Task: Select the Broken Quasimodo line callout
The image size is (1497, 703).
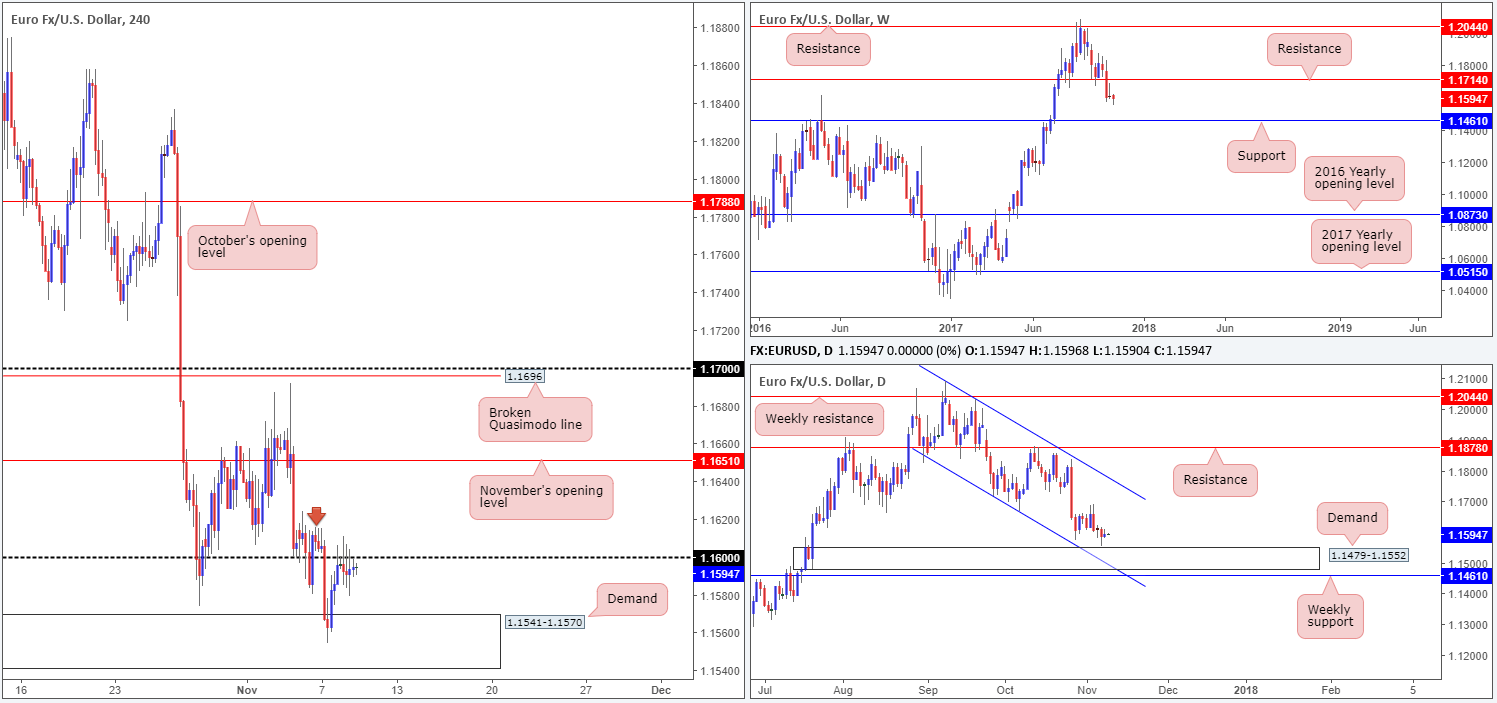Action: click(535, 421)
